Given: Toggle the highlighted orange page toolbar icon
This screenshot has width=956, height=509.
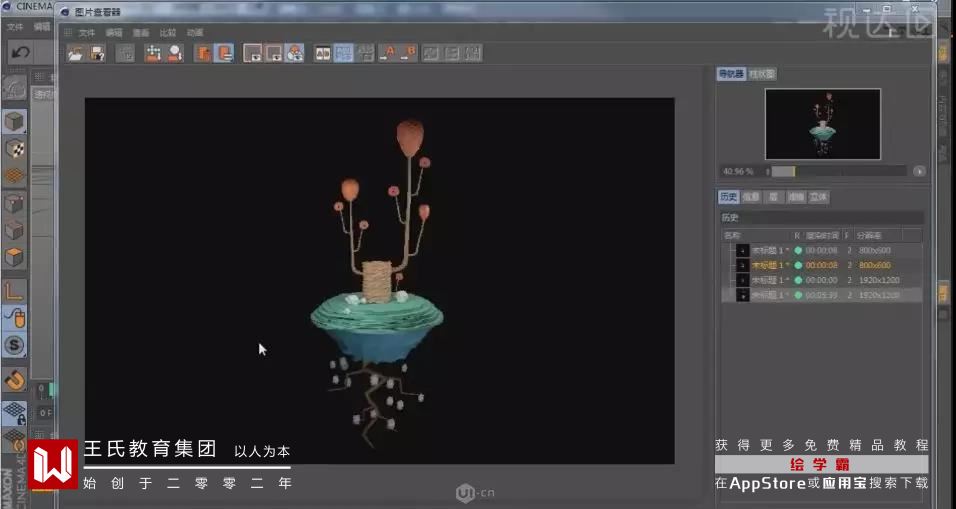Looking at the screenshot, I should pyautogui.click(x=224, y=54).
